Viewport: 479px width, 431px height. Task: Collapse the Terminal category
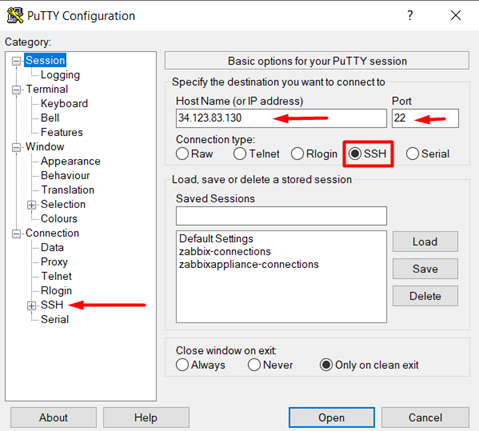pos(16,90)
